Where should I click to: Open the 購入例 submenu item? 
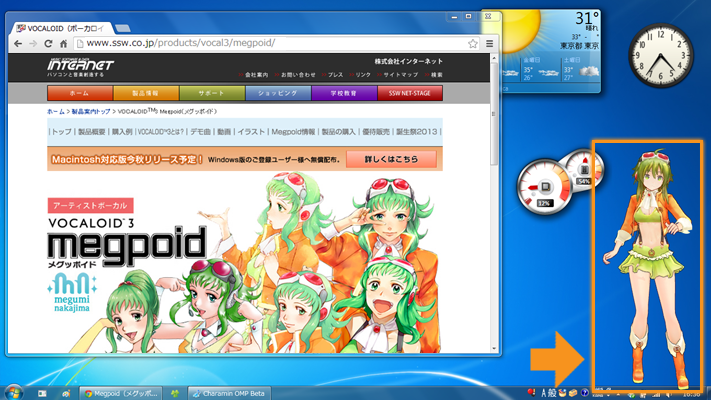point(122,132)
